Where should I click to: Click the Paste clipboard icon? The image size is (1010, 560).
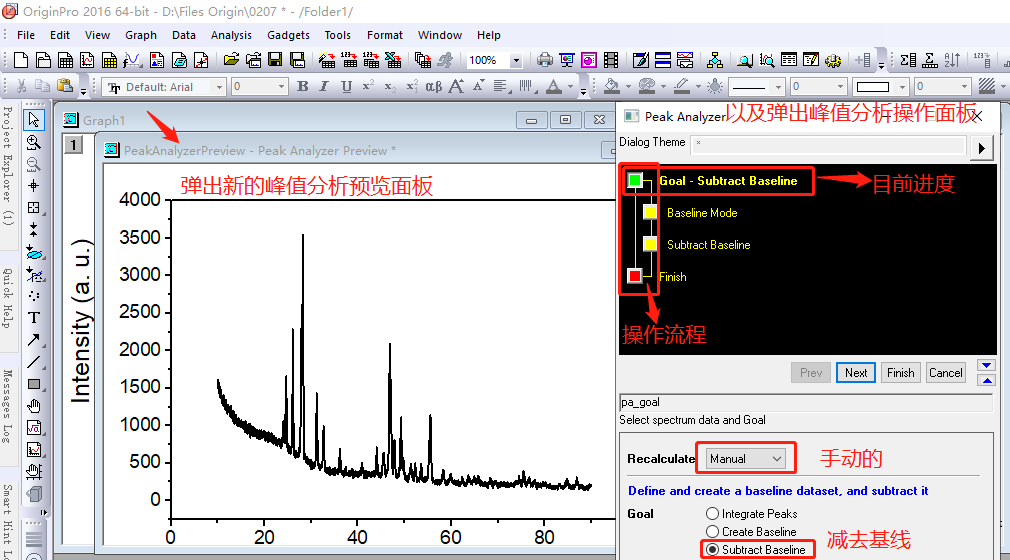pos(64,86)
